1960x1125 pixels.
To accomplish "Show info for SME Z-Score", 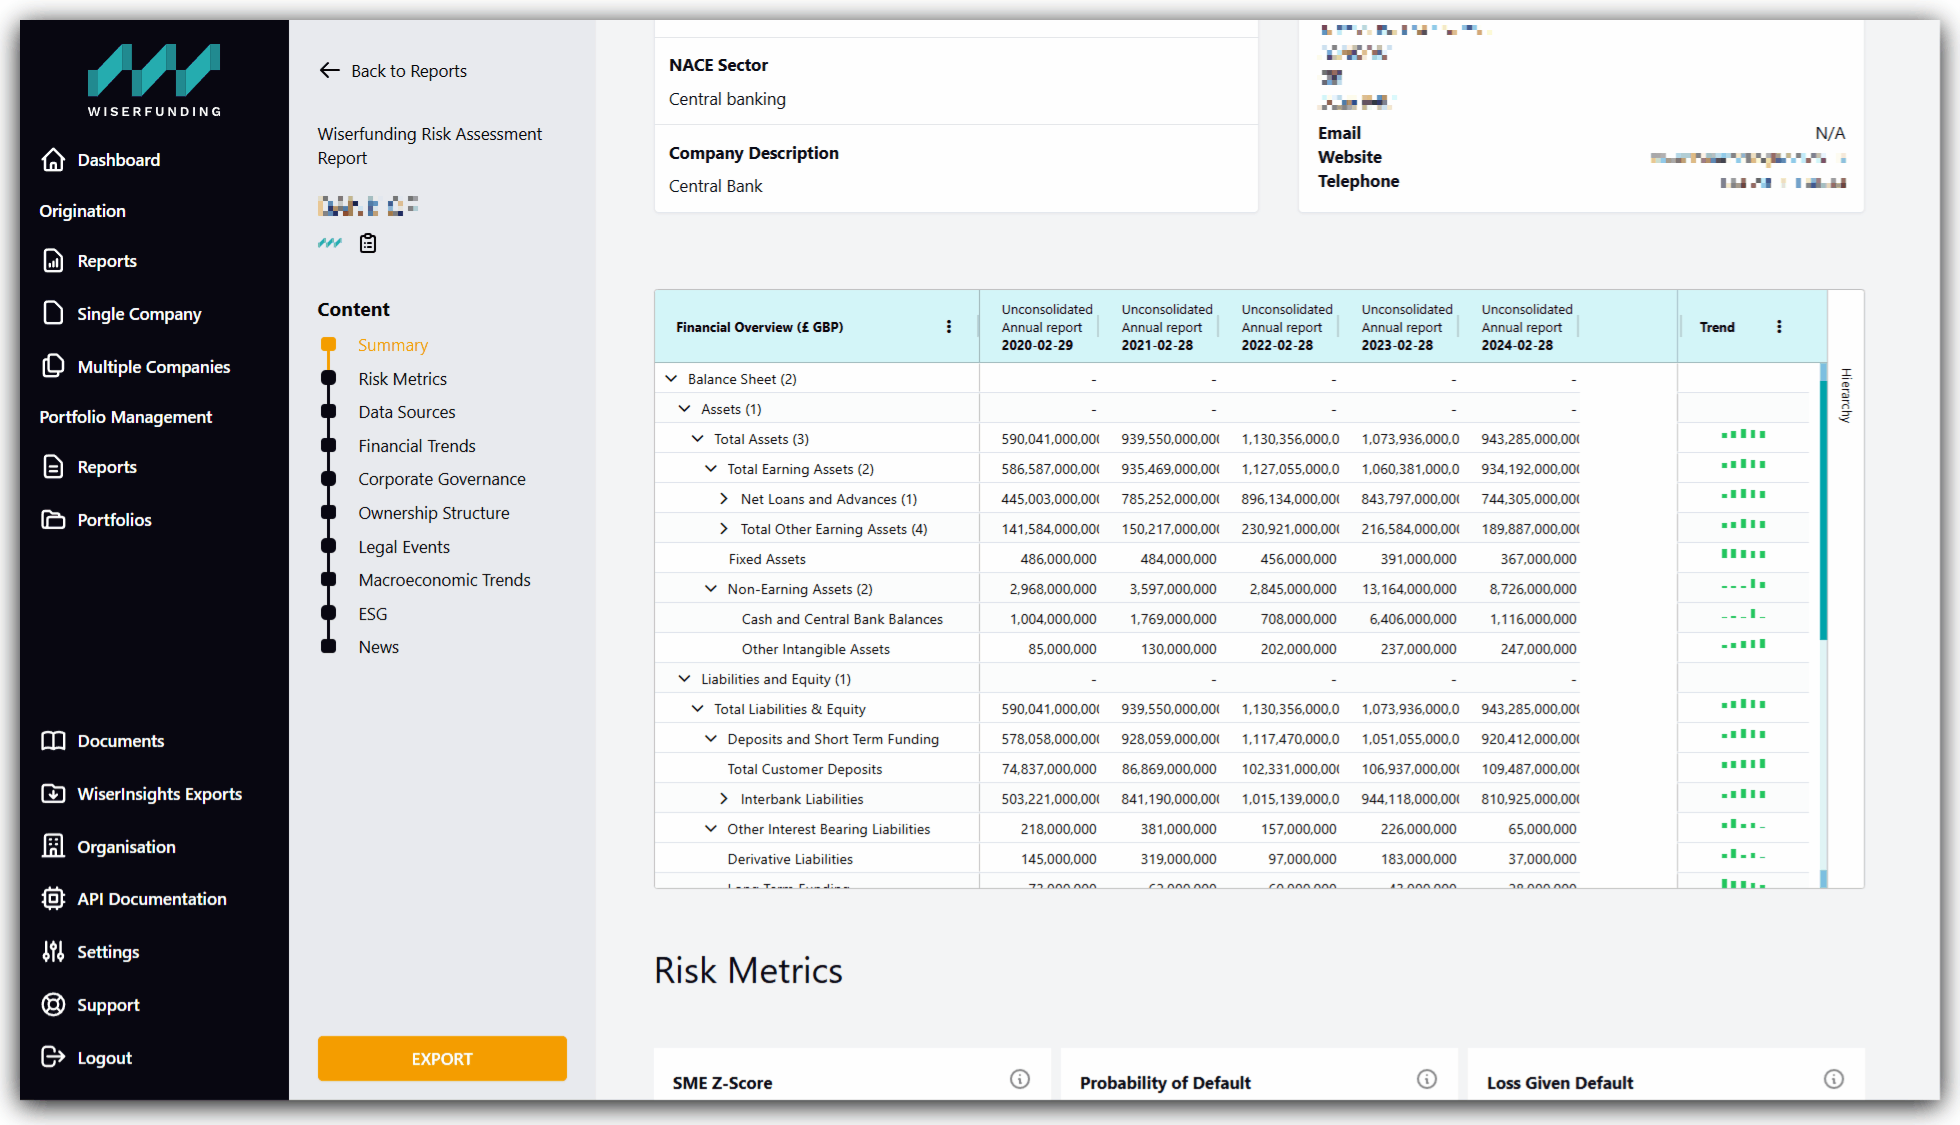I will 1020,1079.
